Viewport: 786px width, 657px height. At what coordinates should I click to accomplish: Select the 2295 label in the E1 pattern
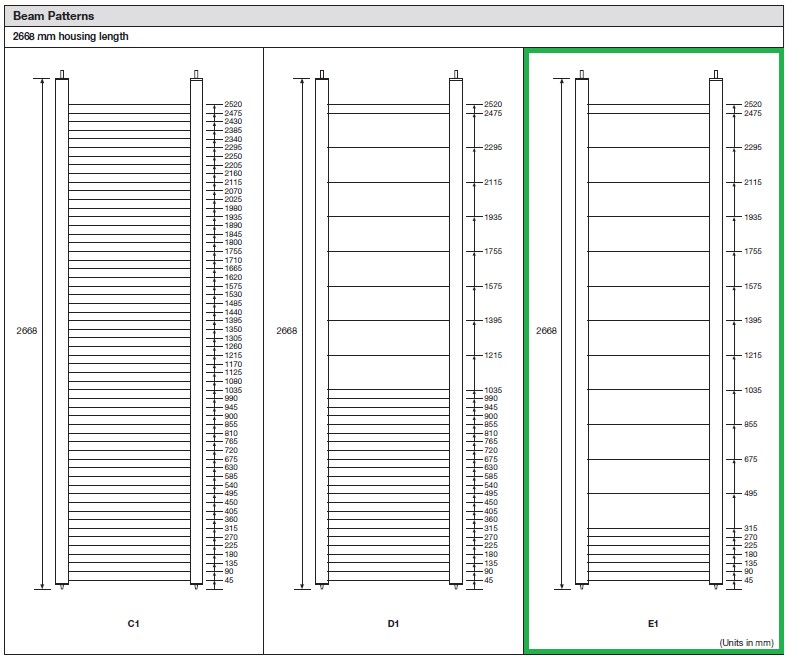(753, 147)
